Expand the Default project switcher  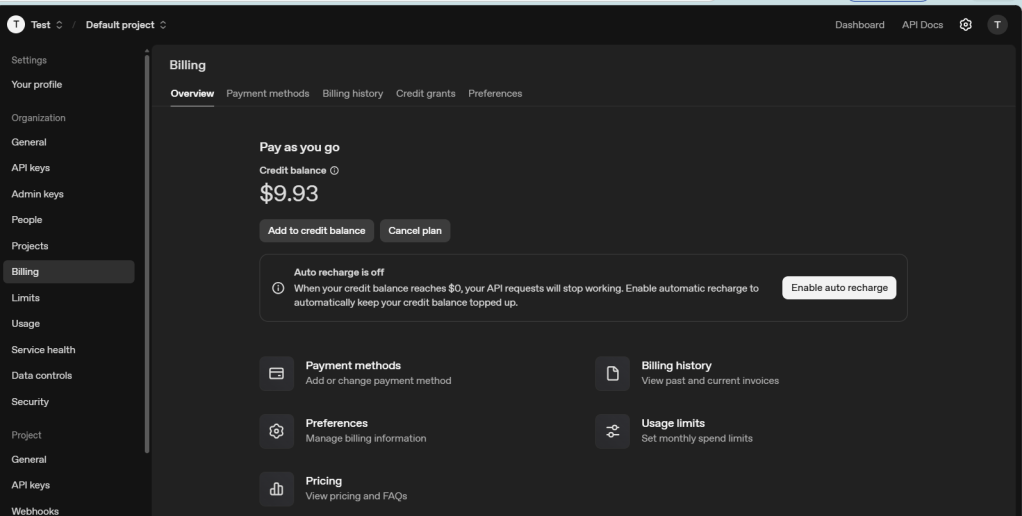[126, 25]
